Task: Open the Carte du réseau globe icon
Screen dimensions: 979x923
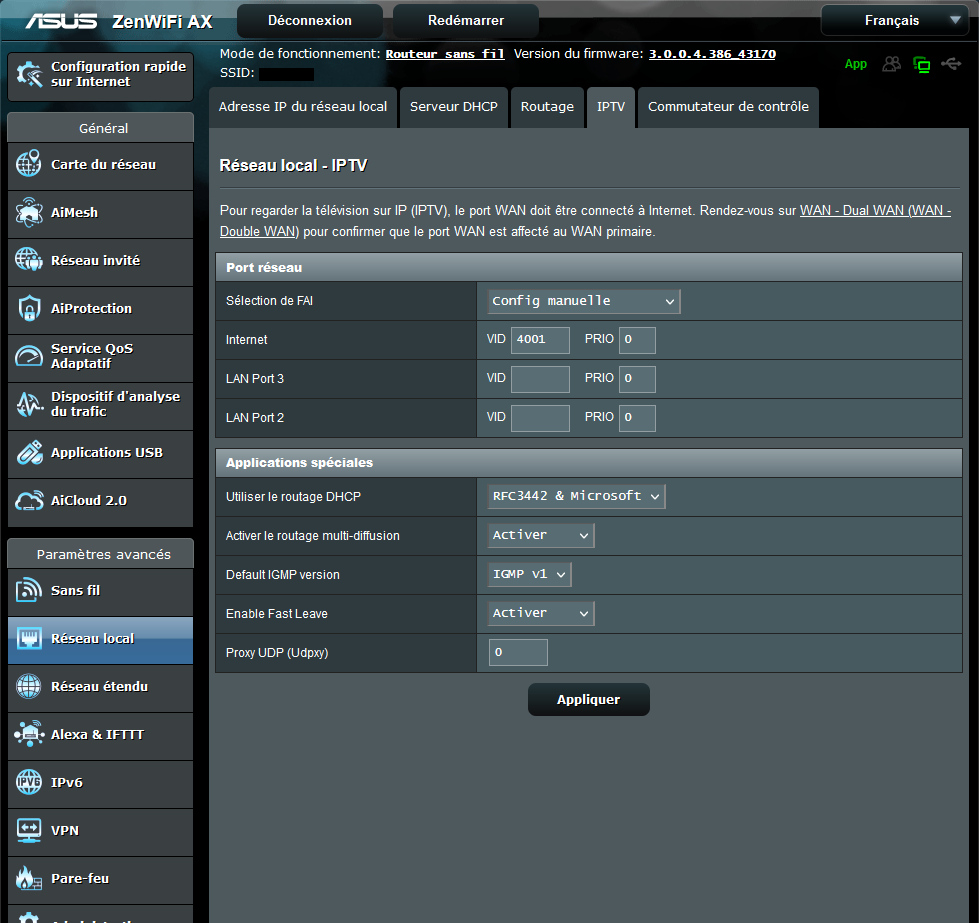Action: pos(29,164)
